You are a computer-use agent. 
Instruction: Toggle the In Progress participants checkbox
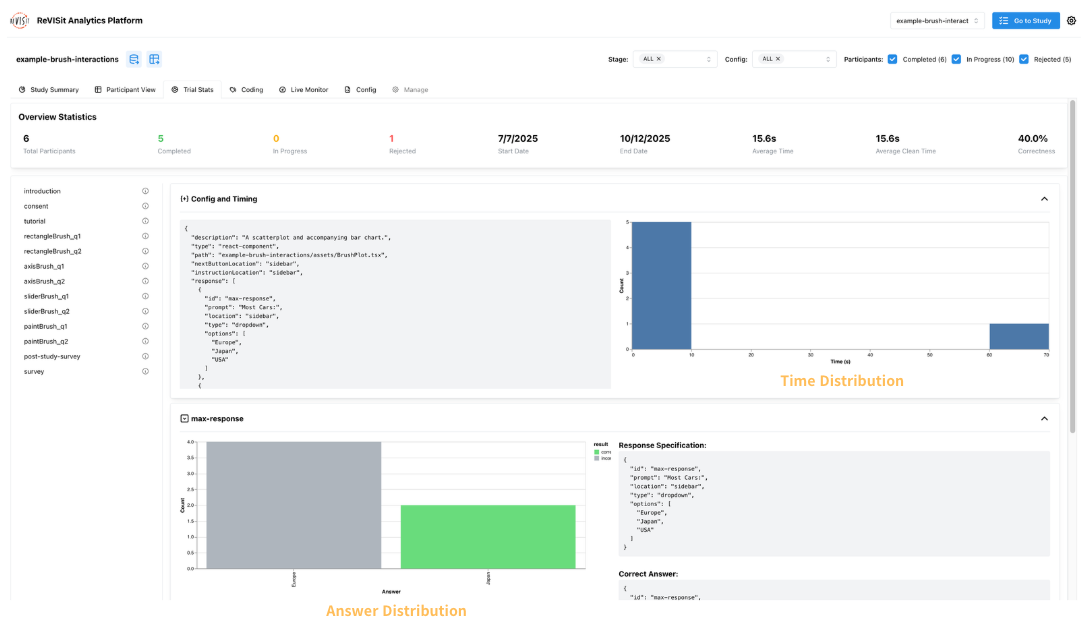pyautogui.click(x=956, y=59)
